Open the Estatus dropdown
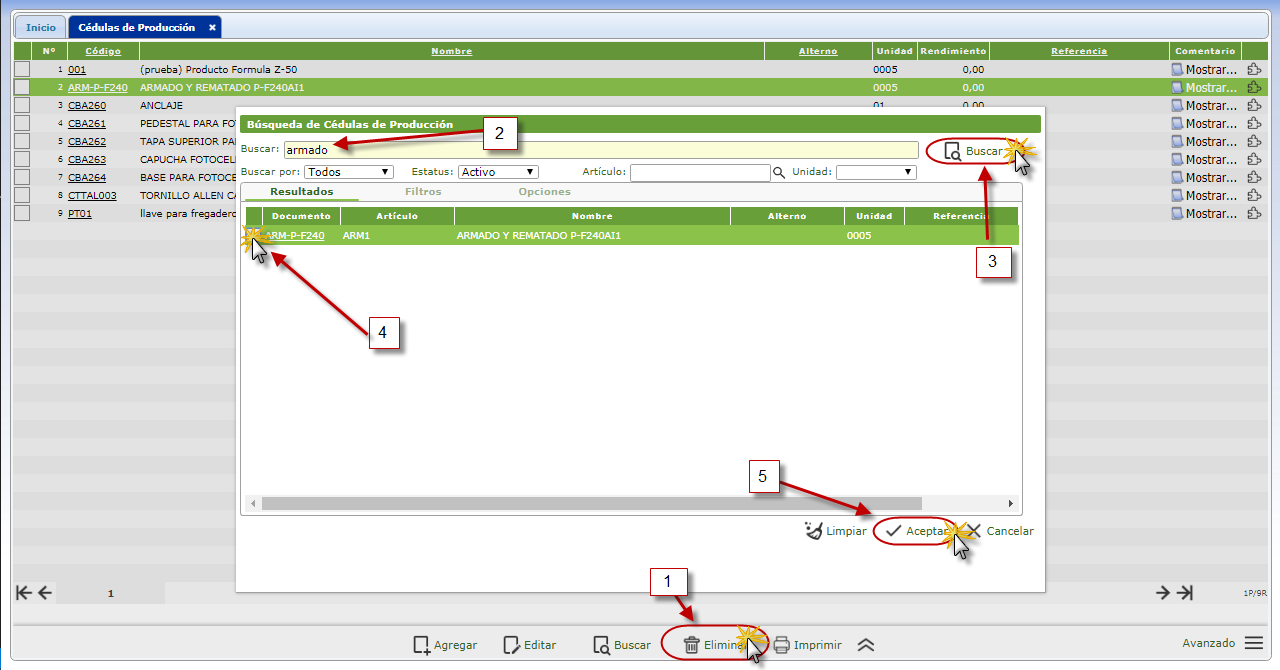Image resolution: width=1280 pixels, height=670 pixels. (498, 172)
